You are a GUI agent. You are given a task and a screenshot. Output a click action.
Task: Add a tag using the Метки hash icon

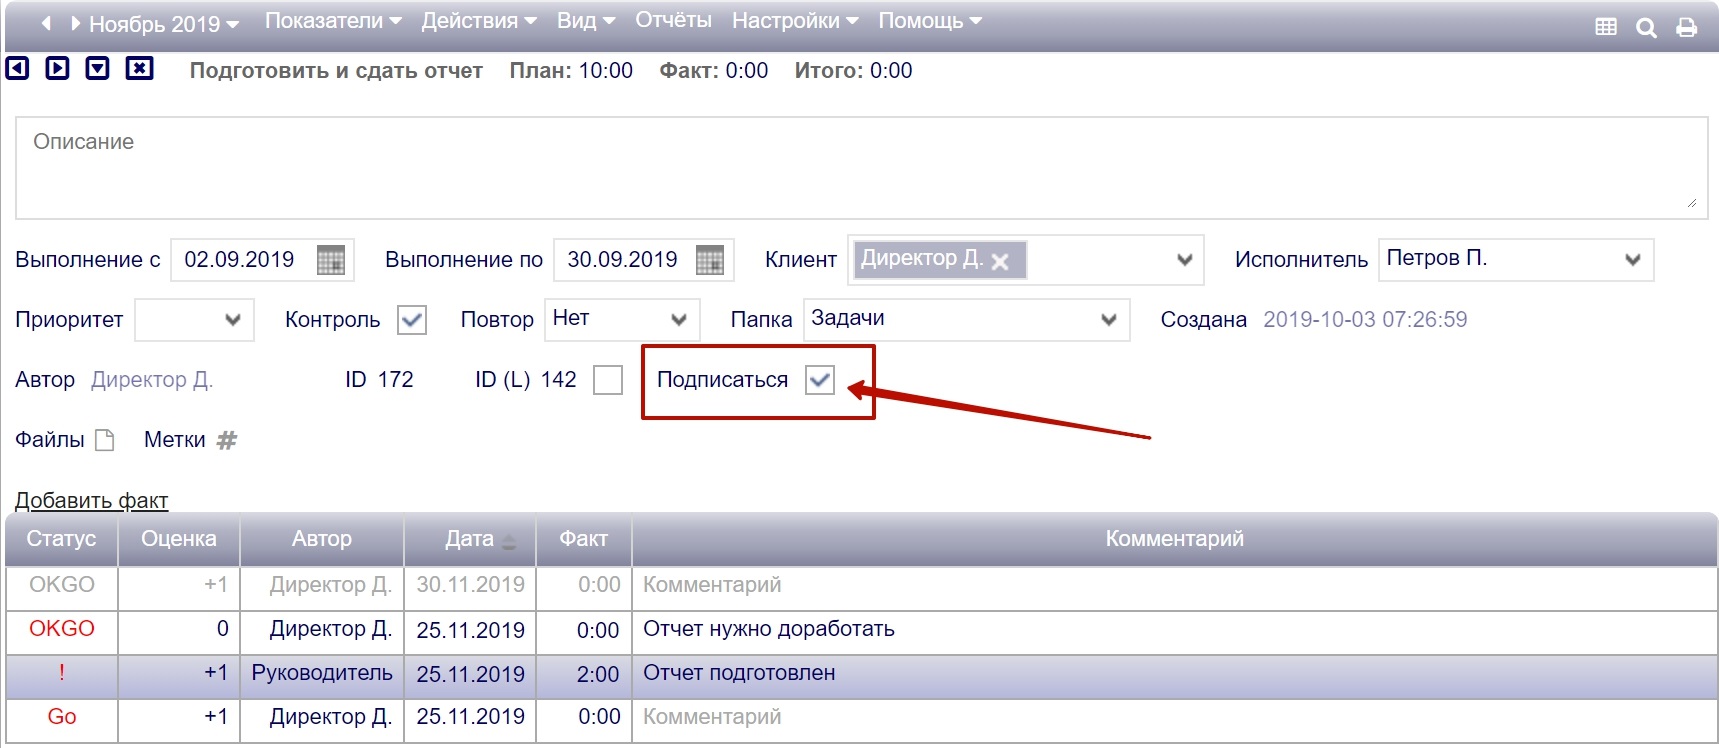(227, 440)
